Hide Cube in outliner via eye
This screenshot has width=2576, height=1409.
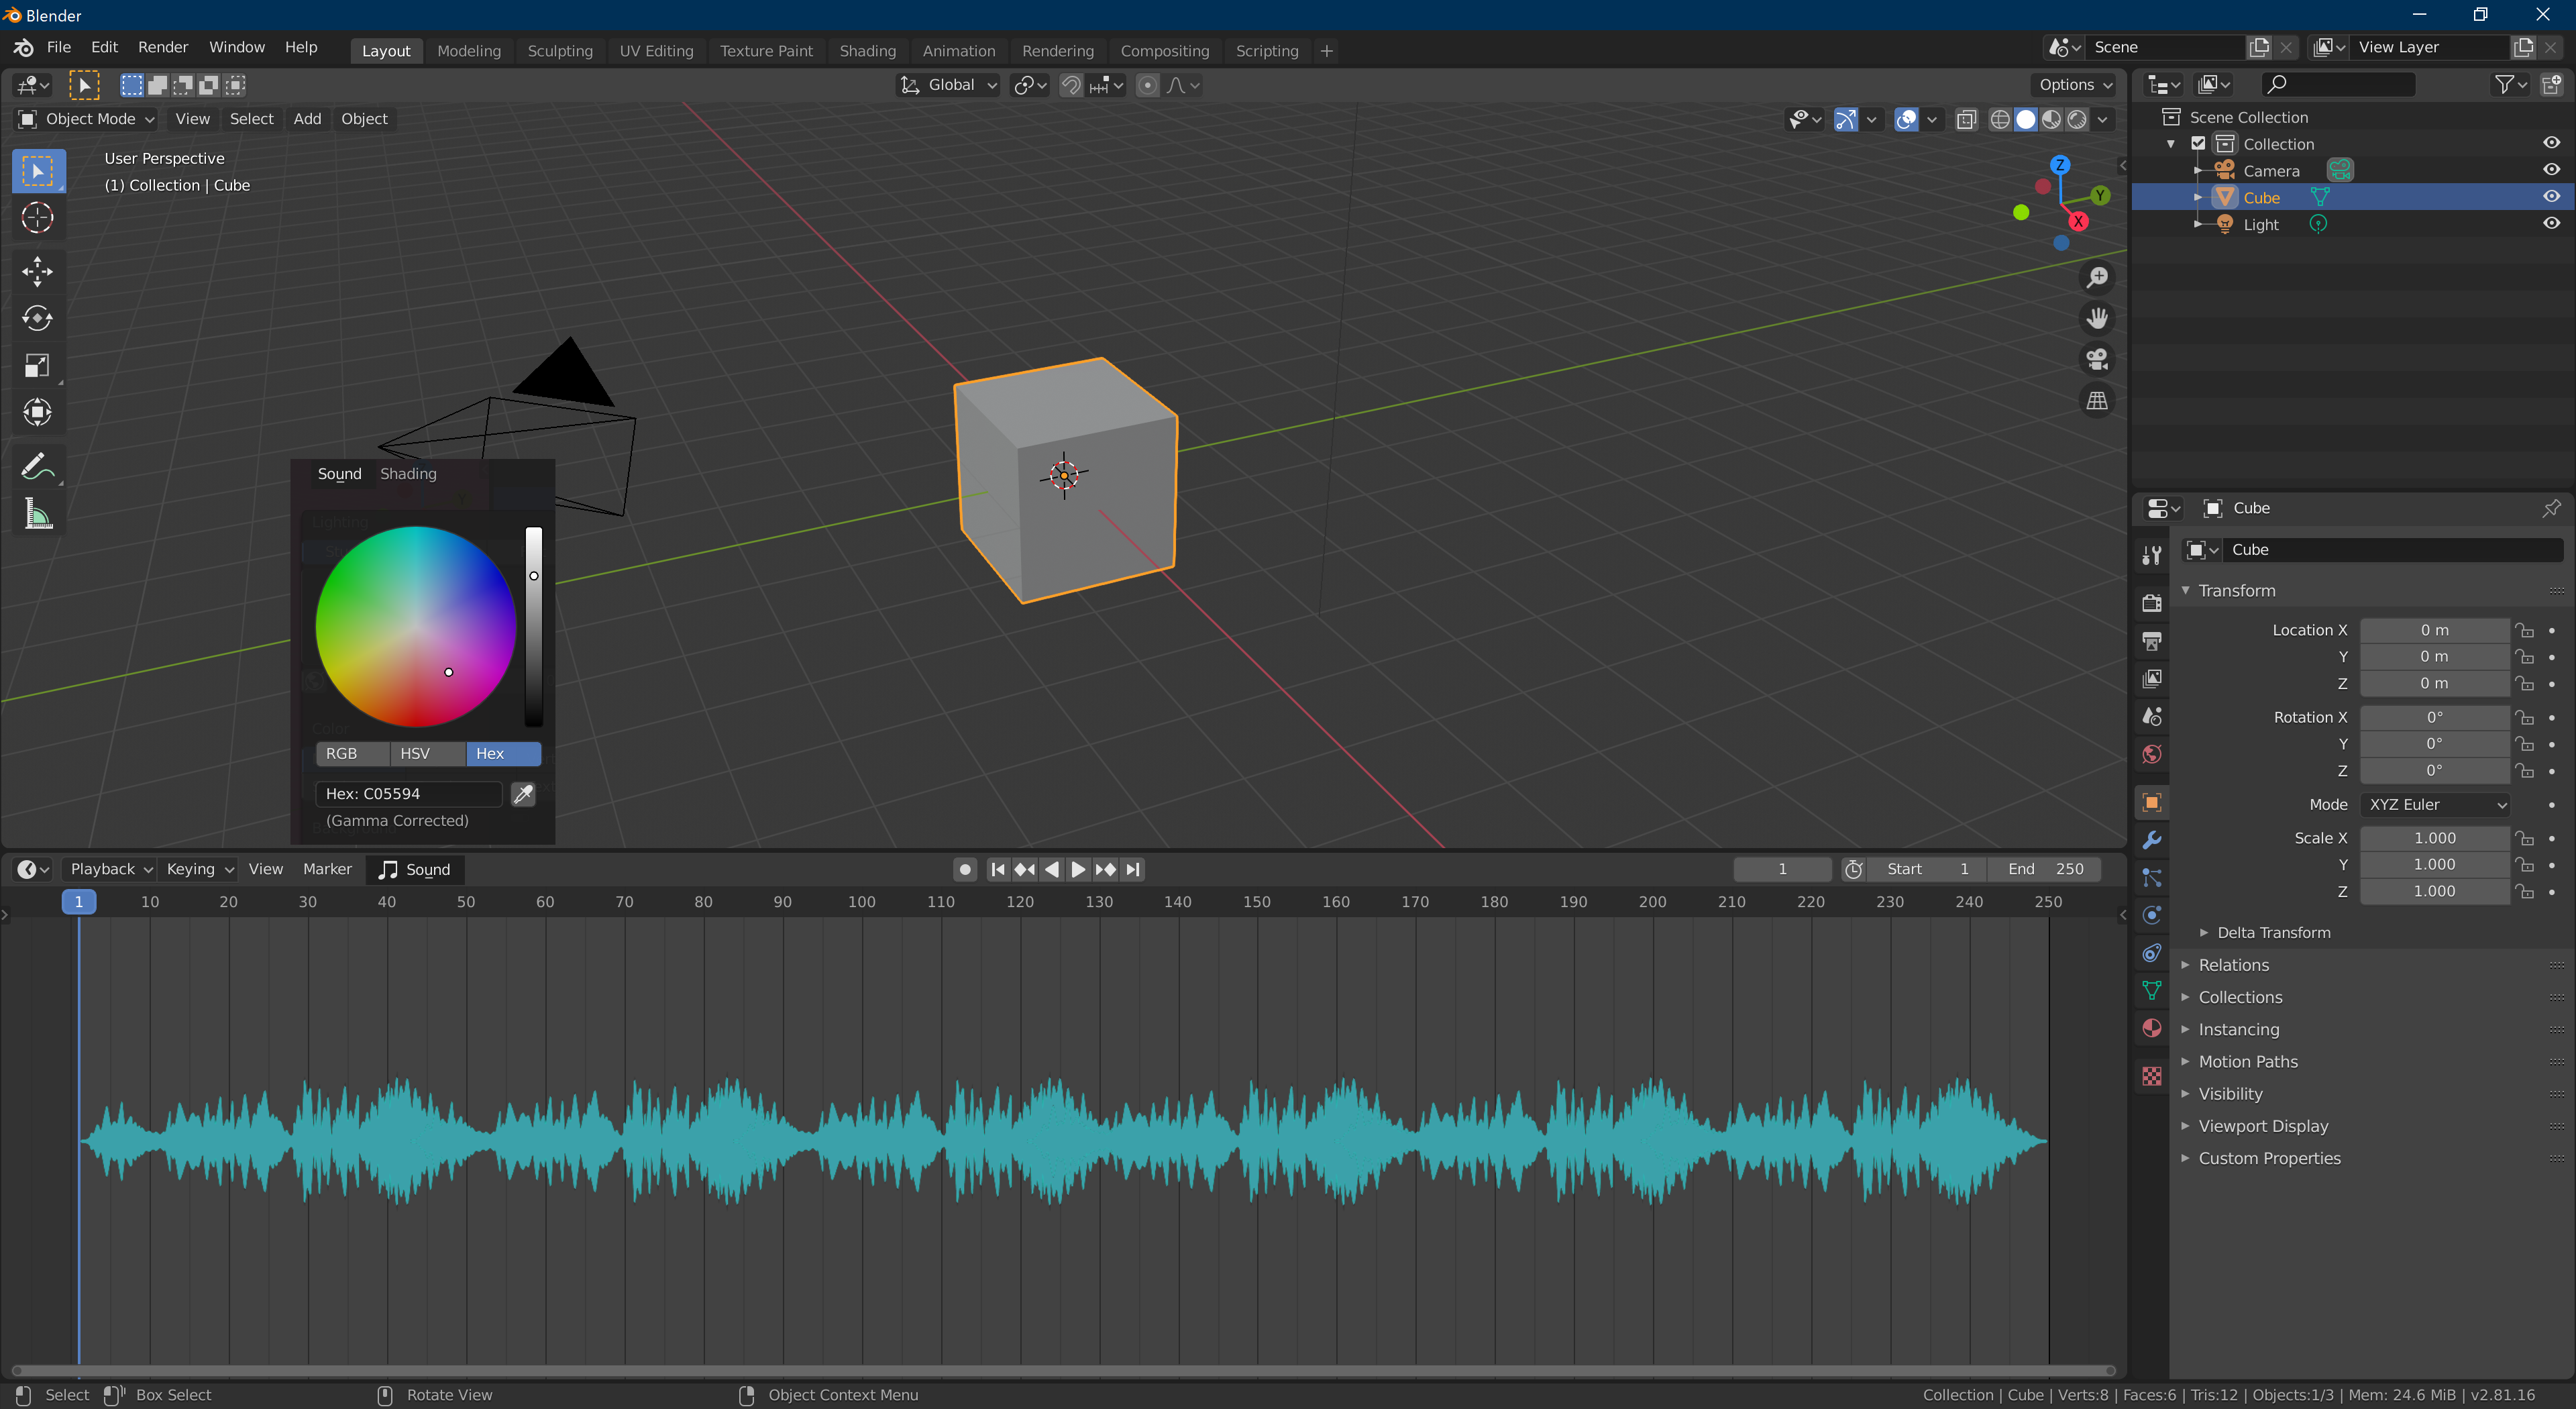pos(2551,197)
